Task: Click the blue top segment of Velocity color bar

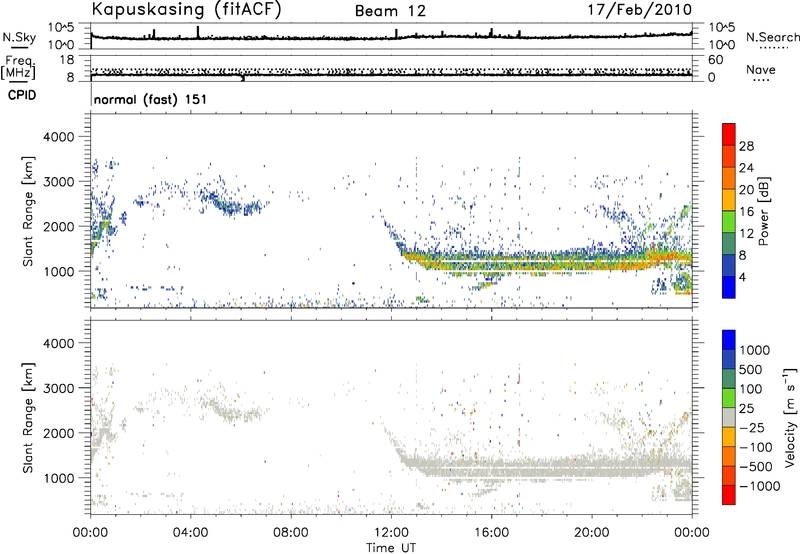Action: pyautogui.click(x=729, y=340)
